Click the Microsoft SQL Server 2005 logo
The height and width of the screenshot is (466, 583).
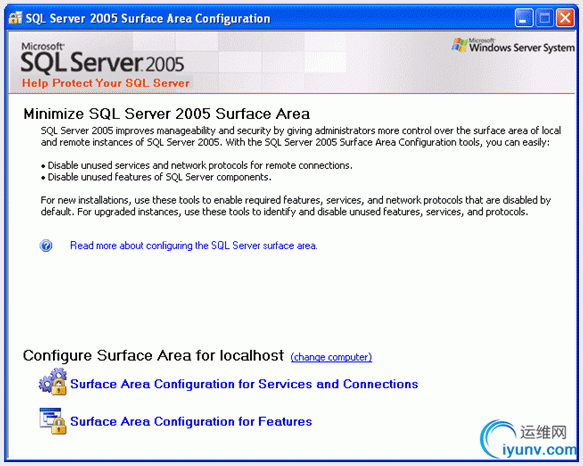103,58
